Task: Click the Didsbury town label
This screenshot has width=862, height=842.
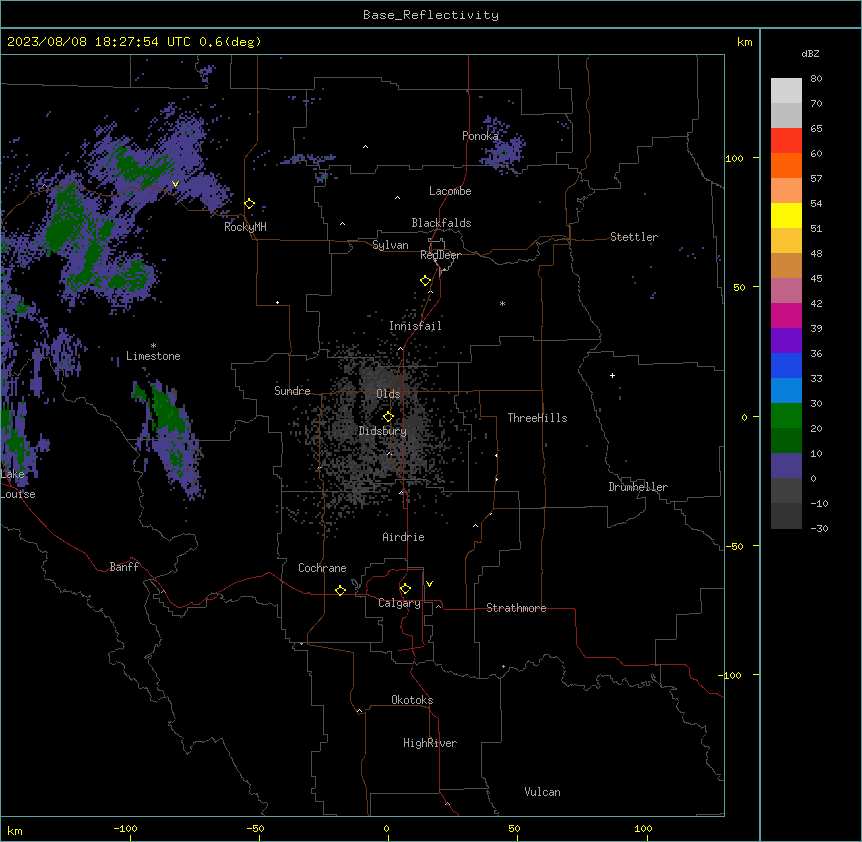Action: pyautogui.click(x=383, y=431)
